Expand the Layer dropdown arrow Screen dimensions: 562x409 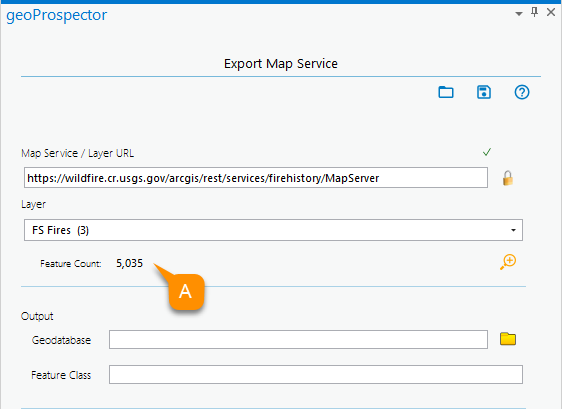[513, 230]
